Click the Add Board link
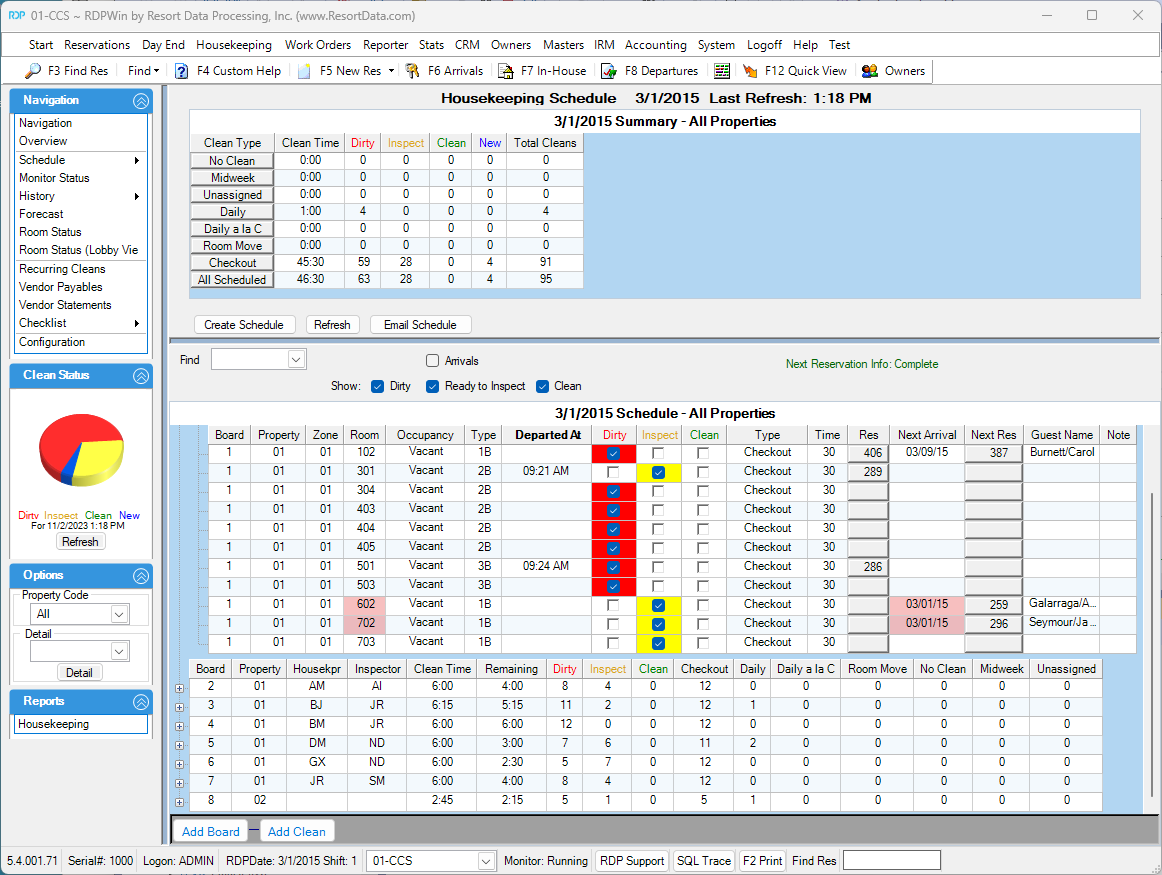Viewport: 1162px width, 875px height. (x=210, y=832)
